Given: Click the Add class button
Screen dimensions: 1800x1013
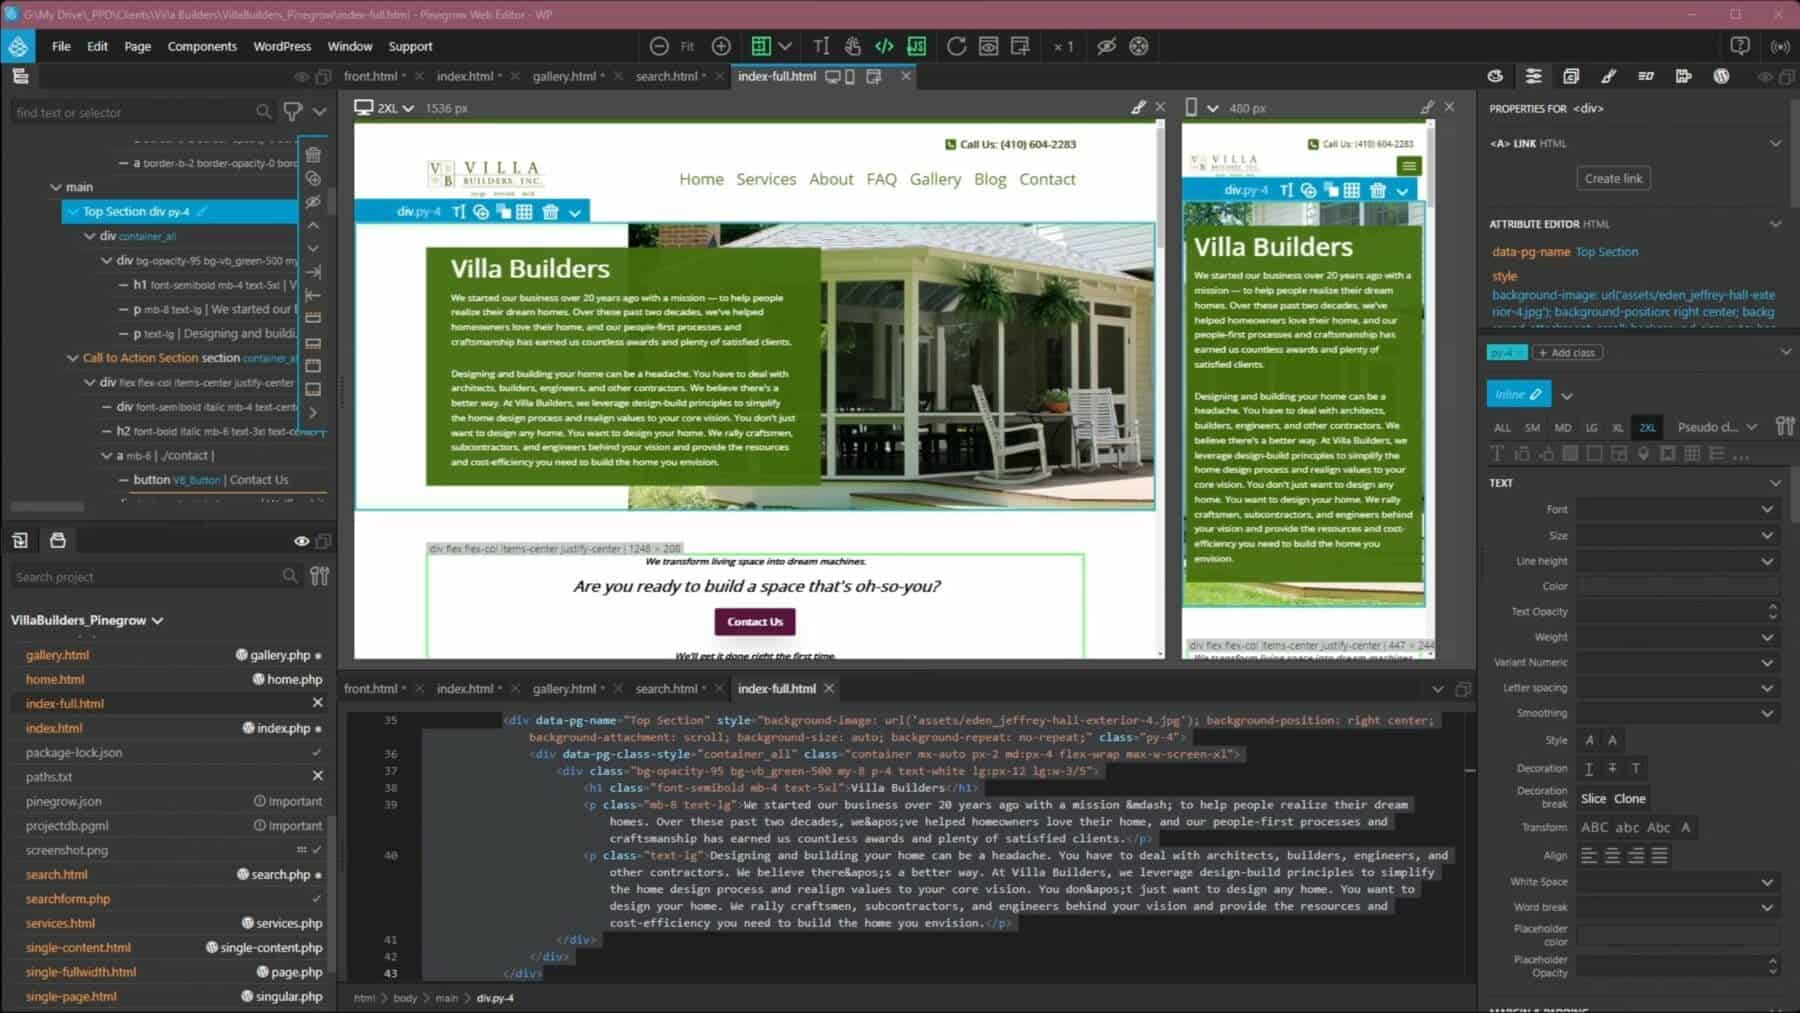Looking at the screenshot, I should 1566,352.
